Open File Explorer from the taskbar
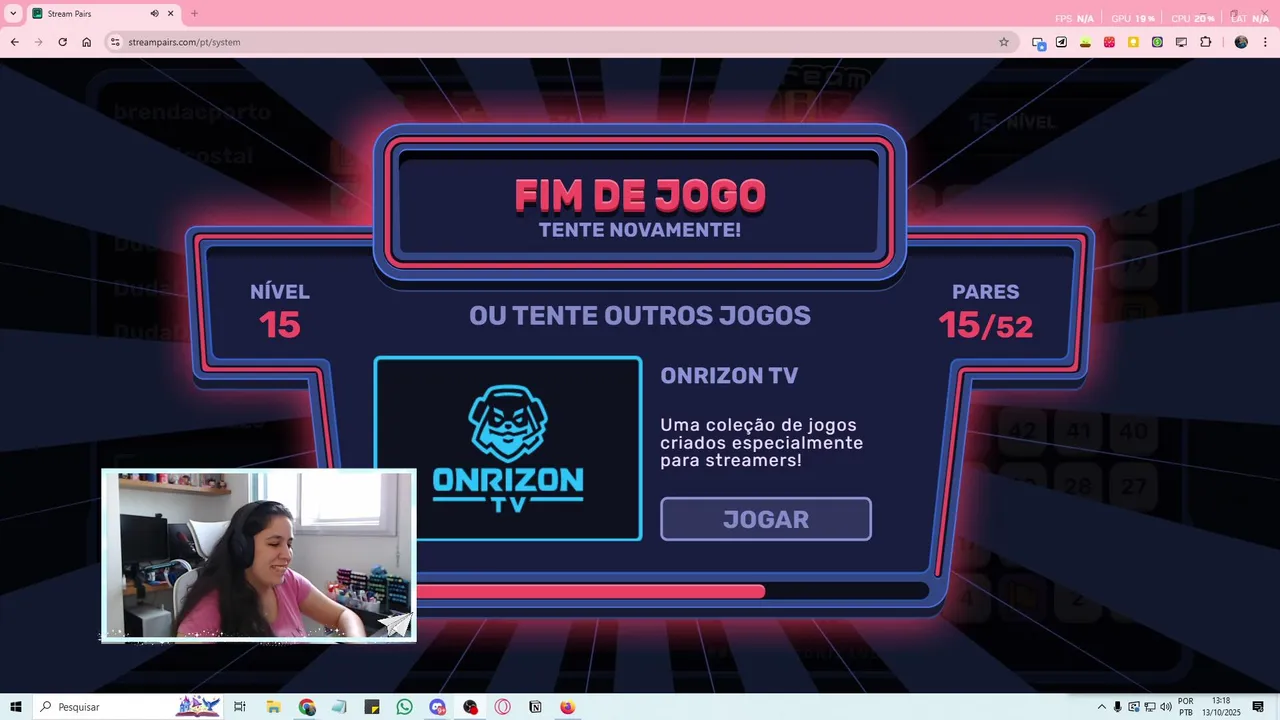1280x720 pixels. pyautogui.click(x=273, y=707)
